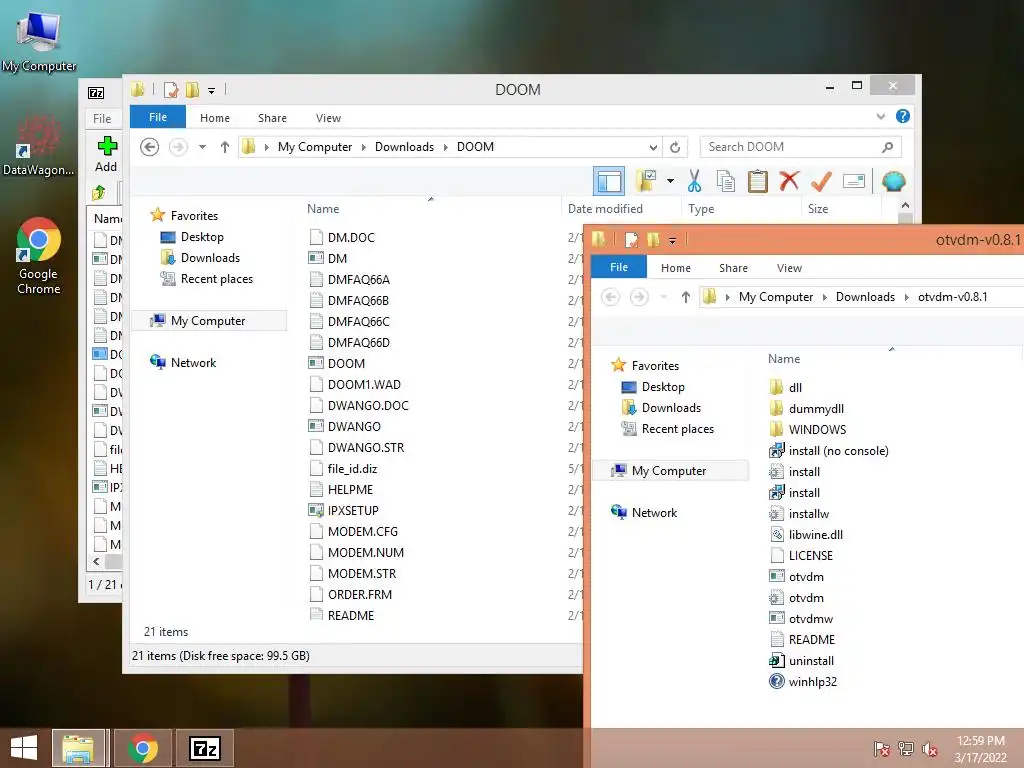Go up one level in otvdm-v0.8.1 window
Viewport: 1024px width, 768px height.
pos(686,297)
